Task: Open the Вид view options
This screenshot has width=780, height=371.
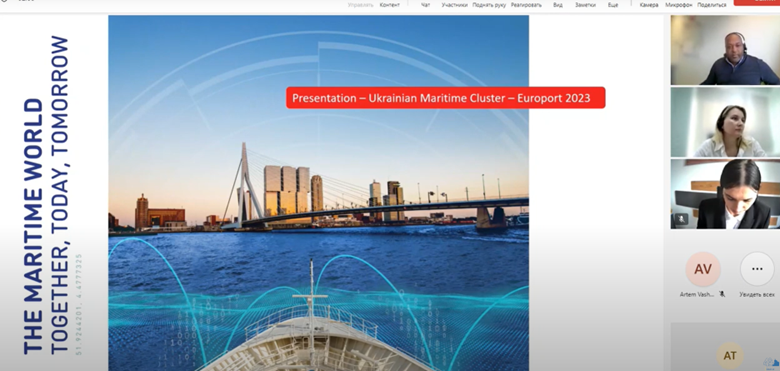Action: (x=558, y=4)
